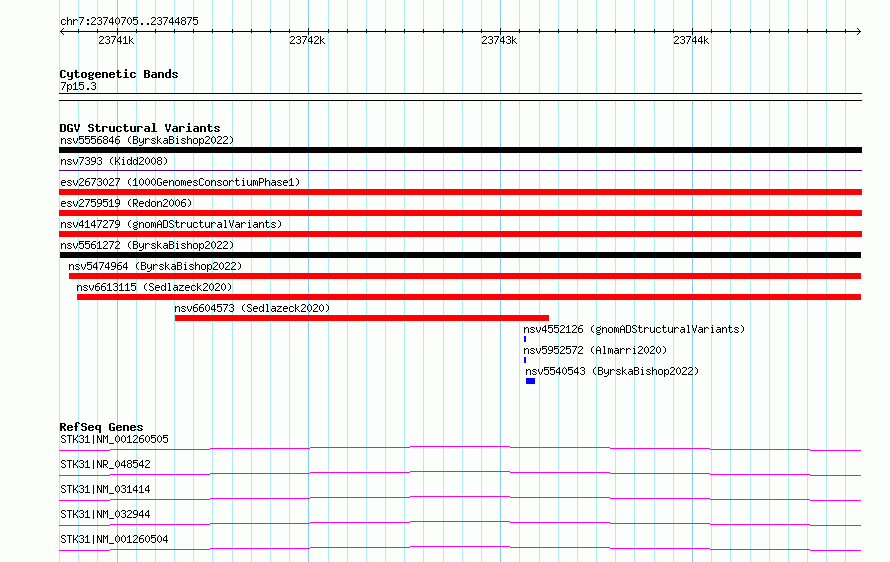Select the magenta line under STK31|NR_048542
Screen dimensions: 890x562
pyautogui.click(x=460, y=473)
